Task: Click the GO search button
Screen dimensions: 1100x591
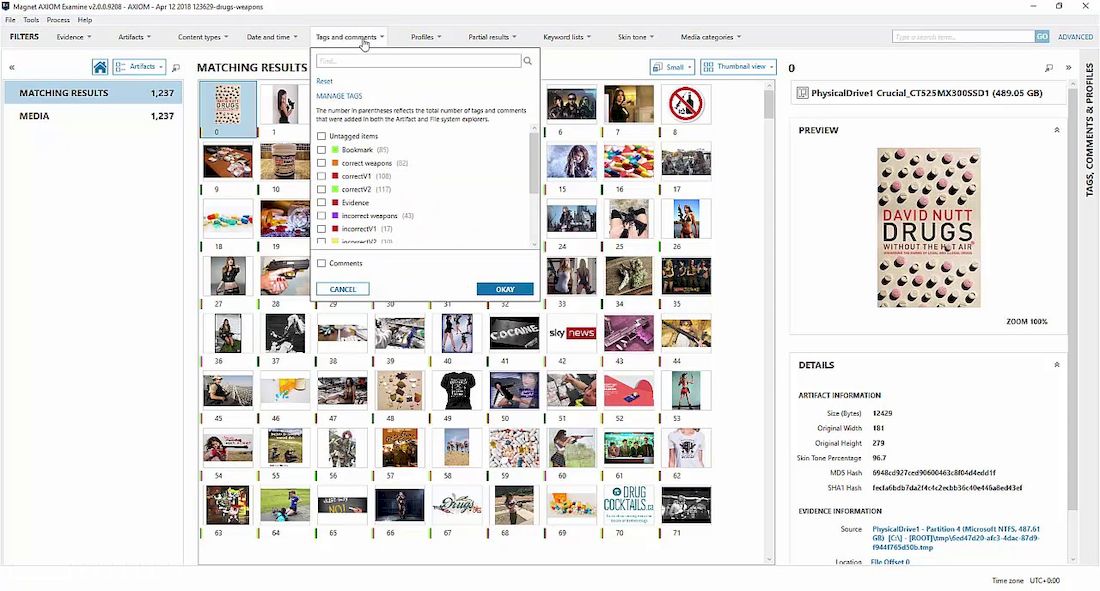Action: pos(1042,36)
